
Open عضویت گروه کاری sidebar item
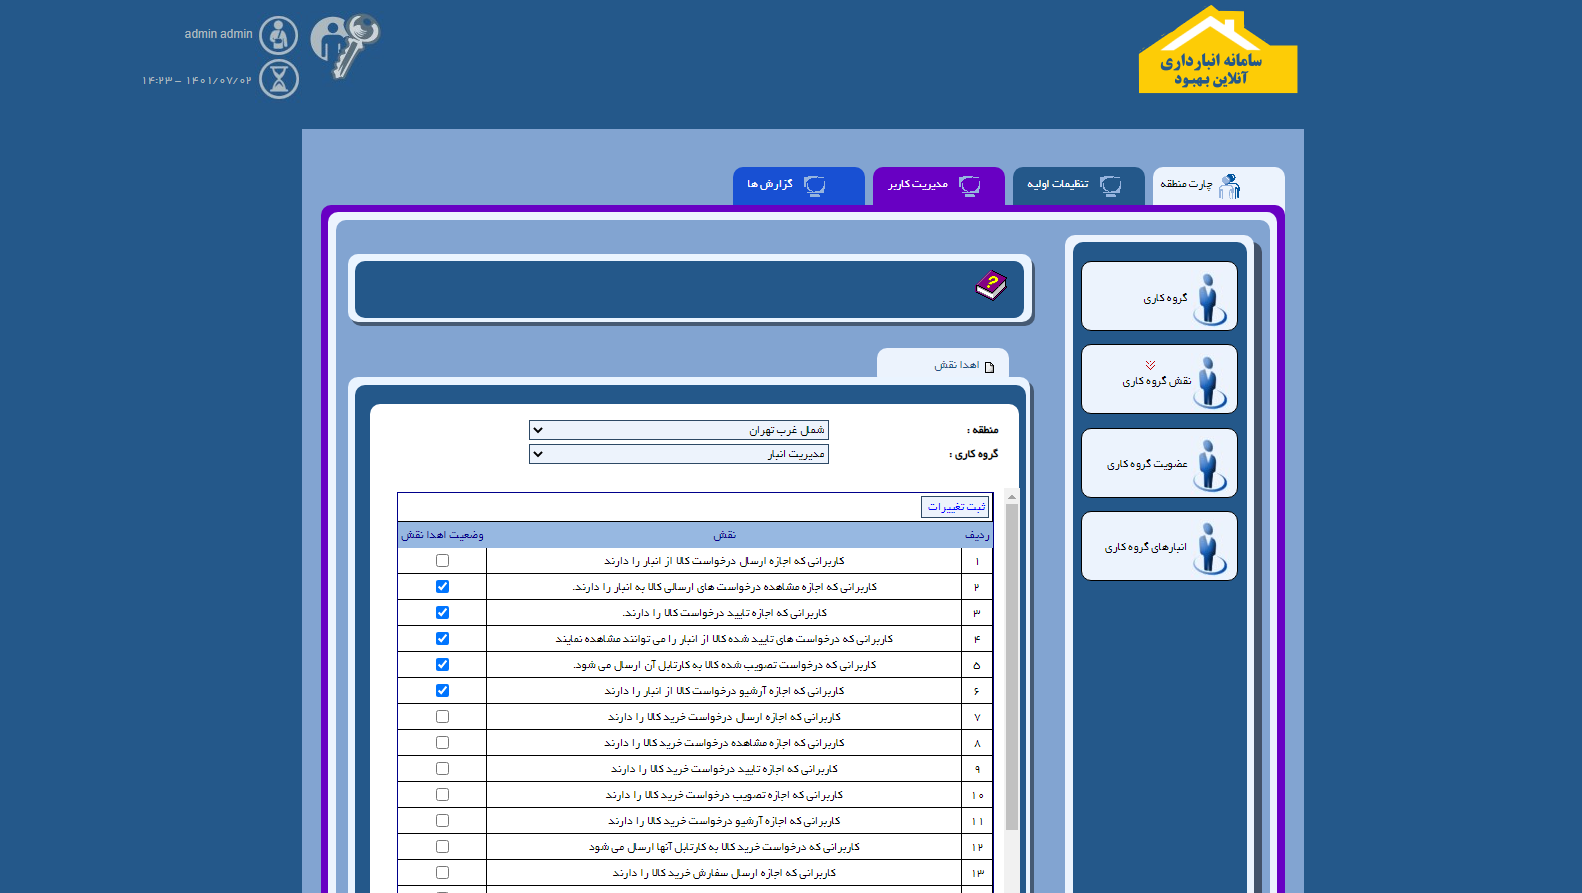tap(1159, 463)
